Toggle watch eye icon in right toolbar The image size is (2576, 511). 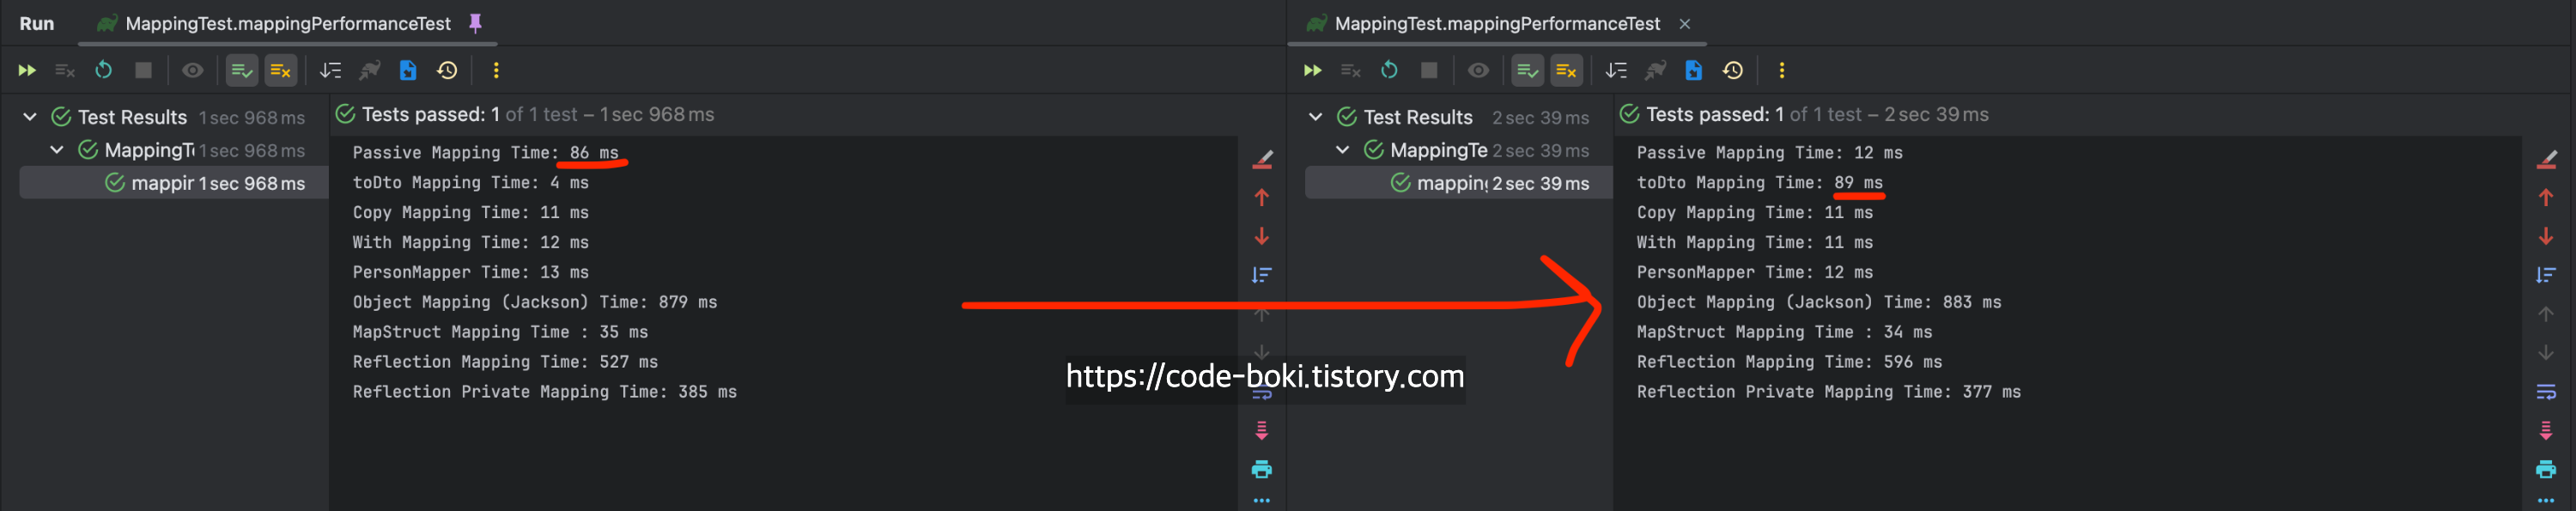[x=1479, y=70]
